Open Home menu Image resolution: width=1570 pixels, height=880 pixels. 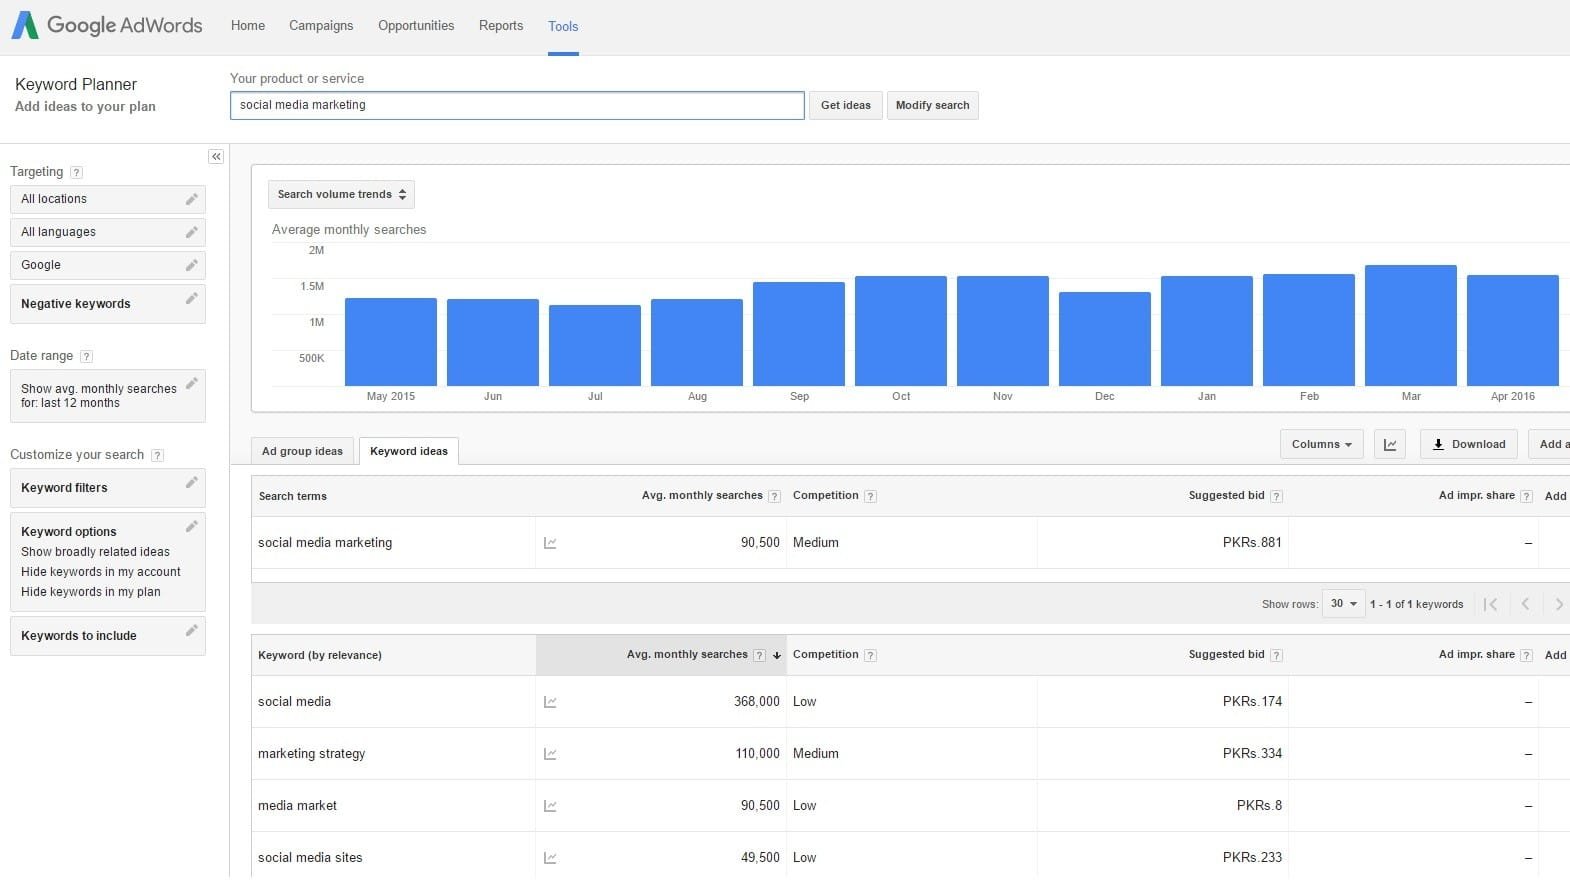point(248,26)
